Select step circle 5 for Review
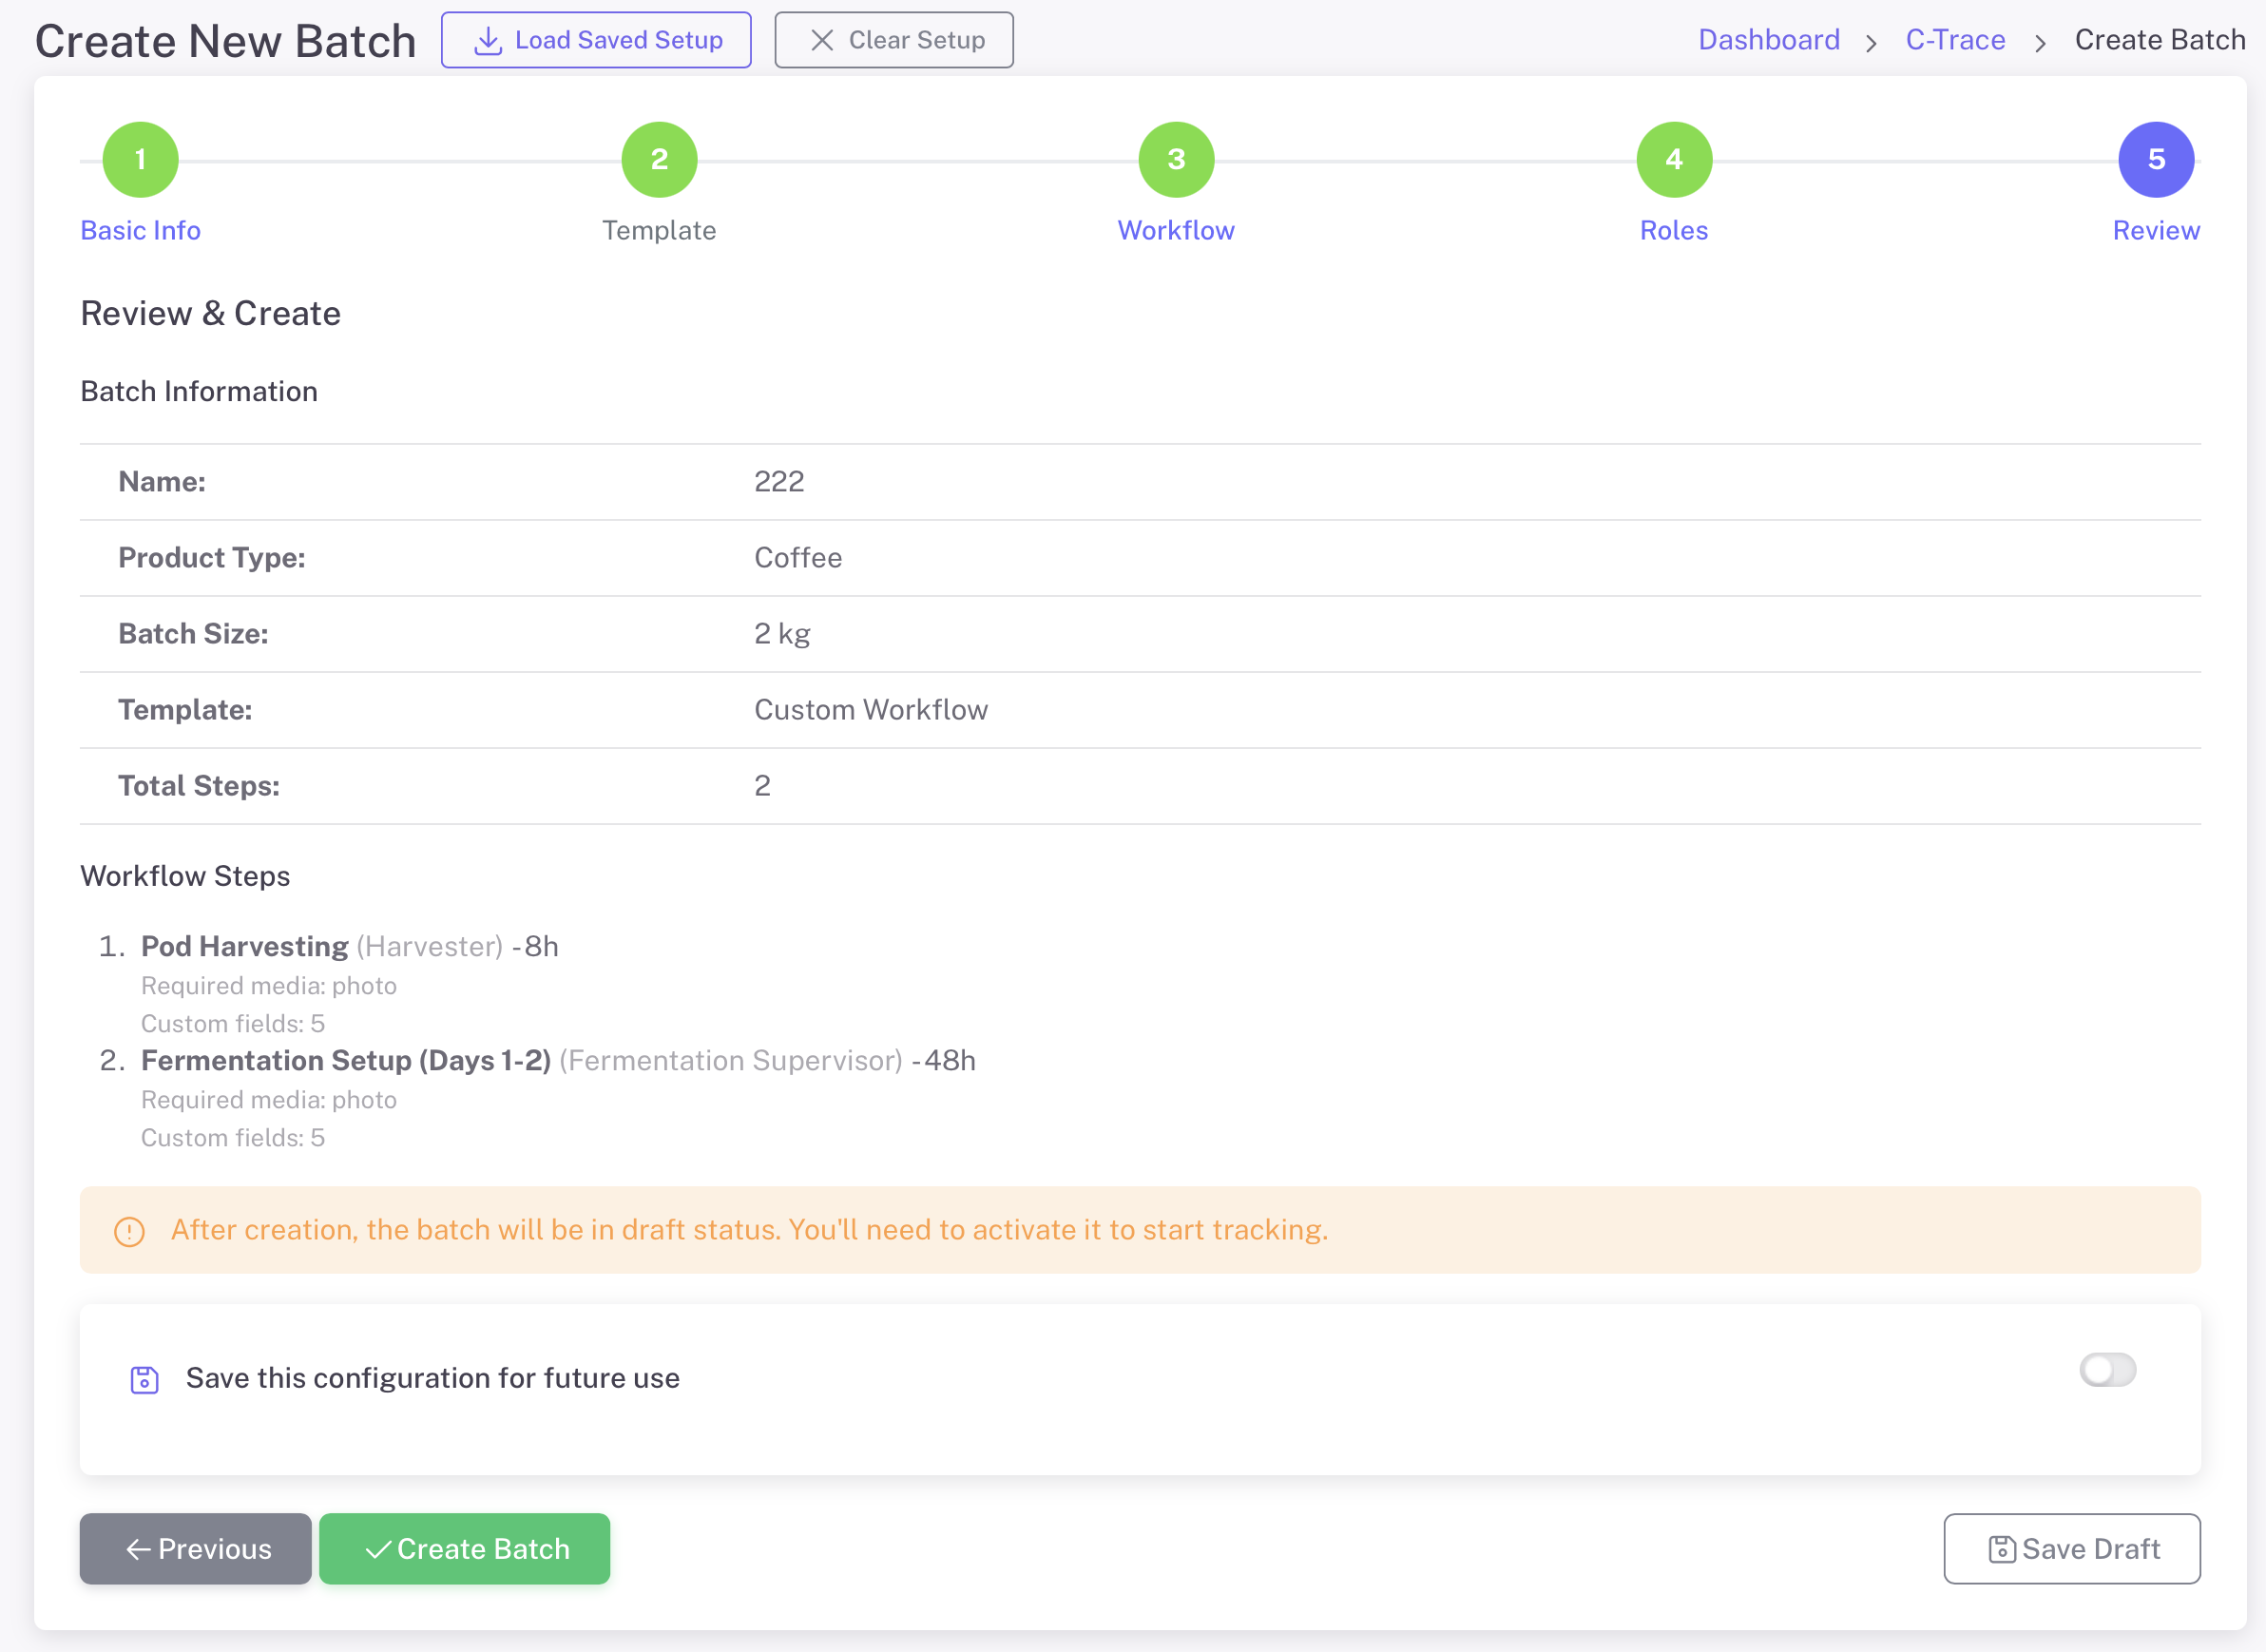Image resolution: width=2266 pixels, height=1652 pixels. (2156, 159)
